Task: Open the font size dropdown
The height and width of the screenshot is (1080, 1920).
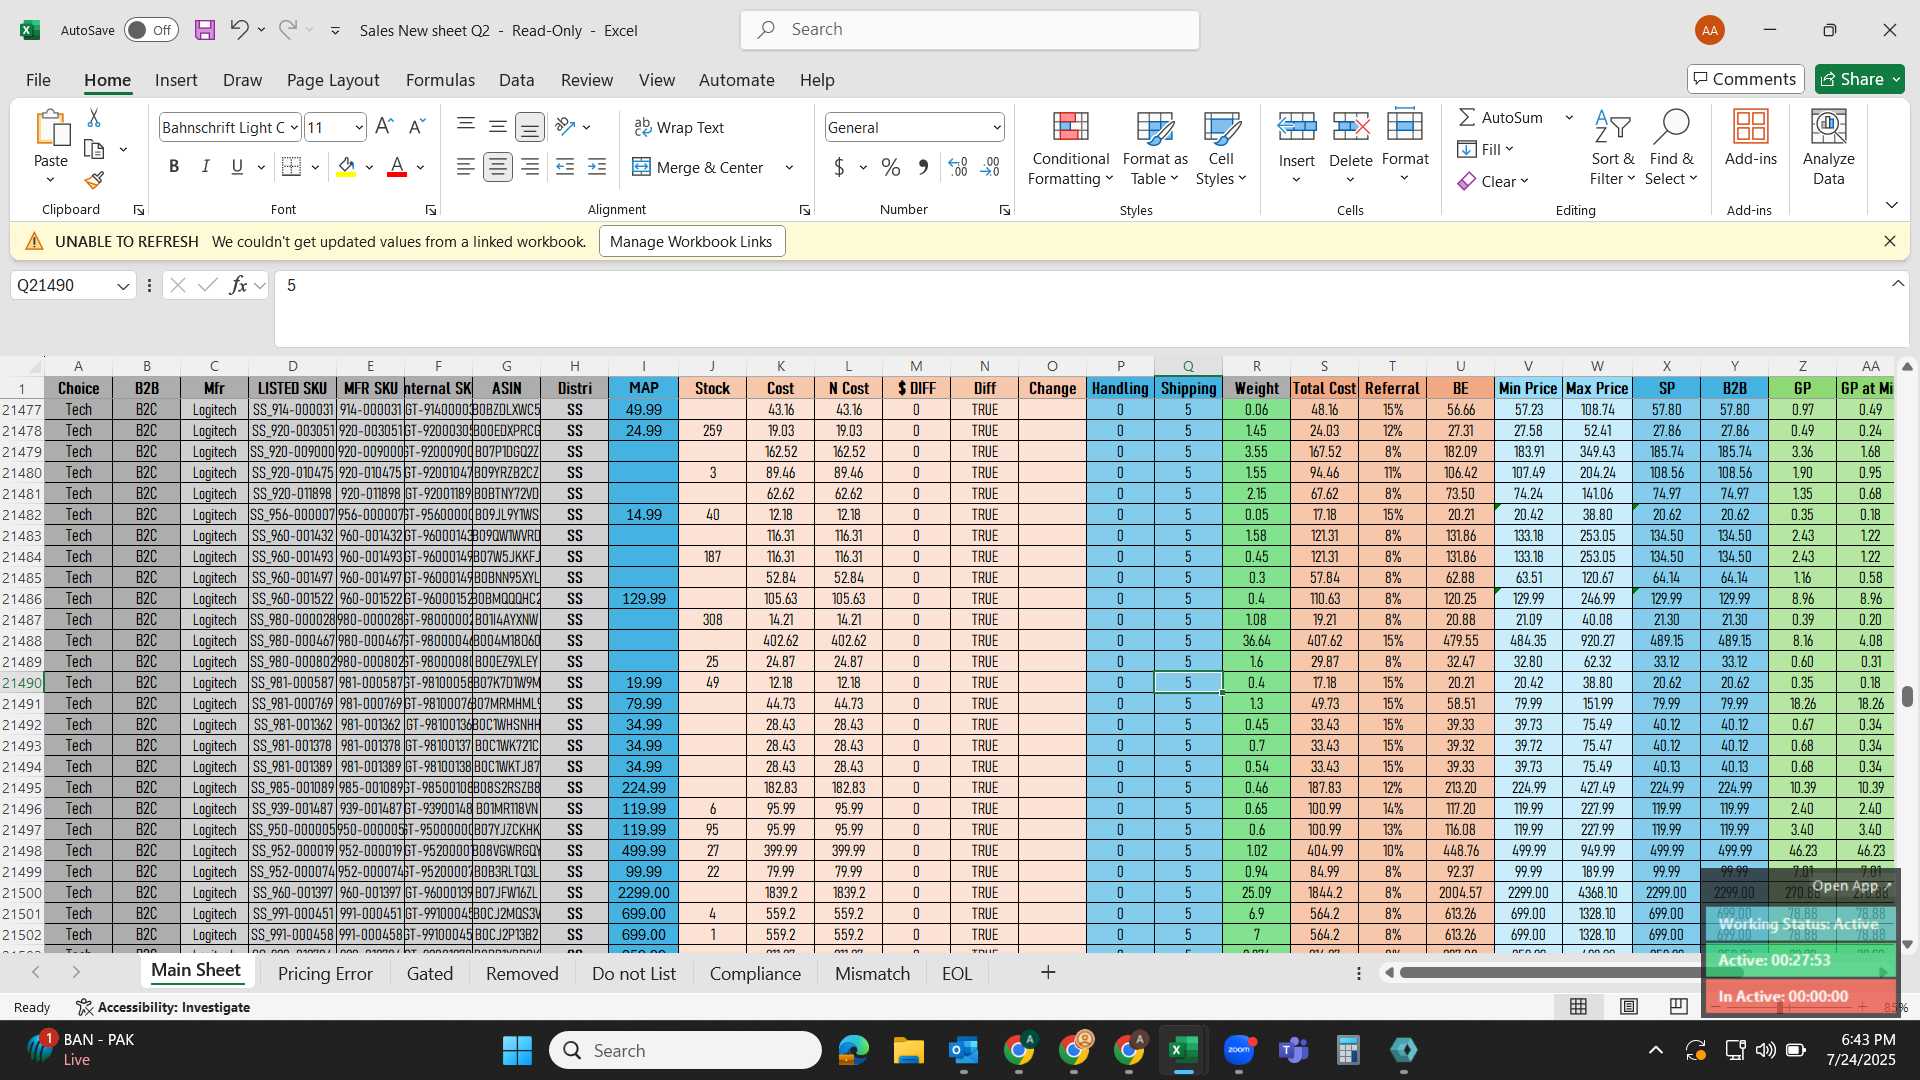Action: 359,127
